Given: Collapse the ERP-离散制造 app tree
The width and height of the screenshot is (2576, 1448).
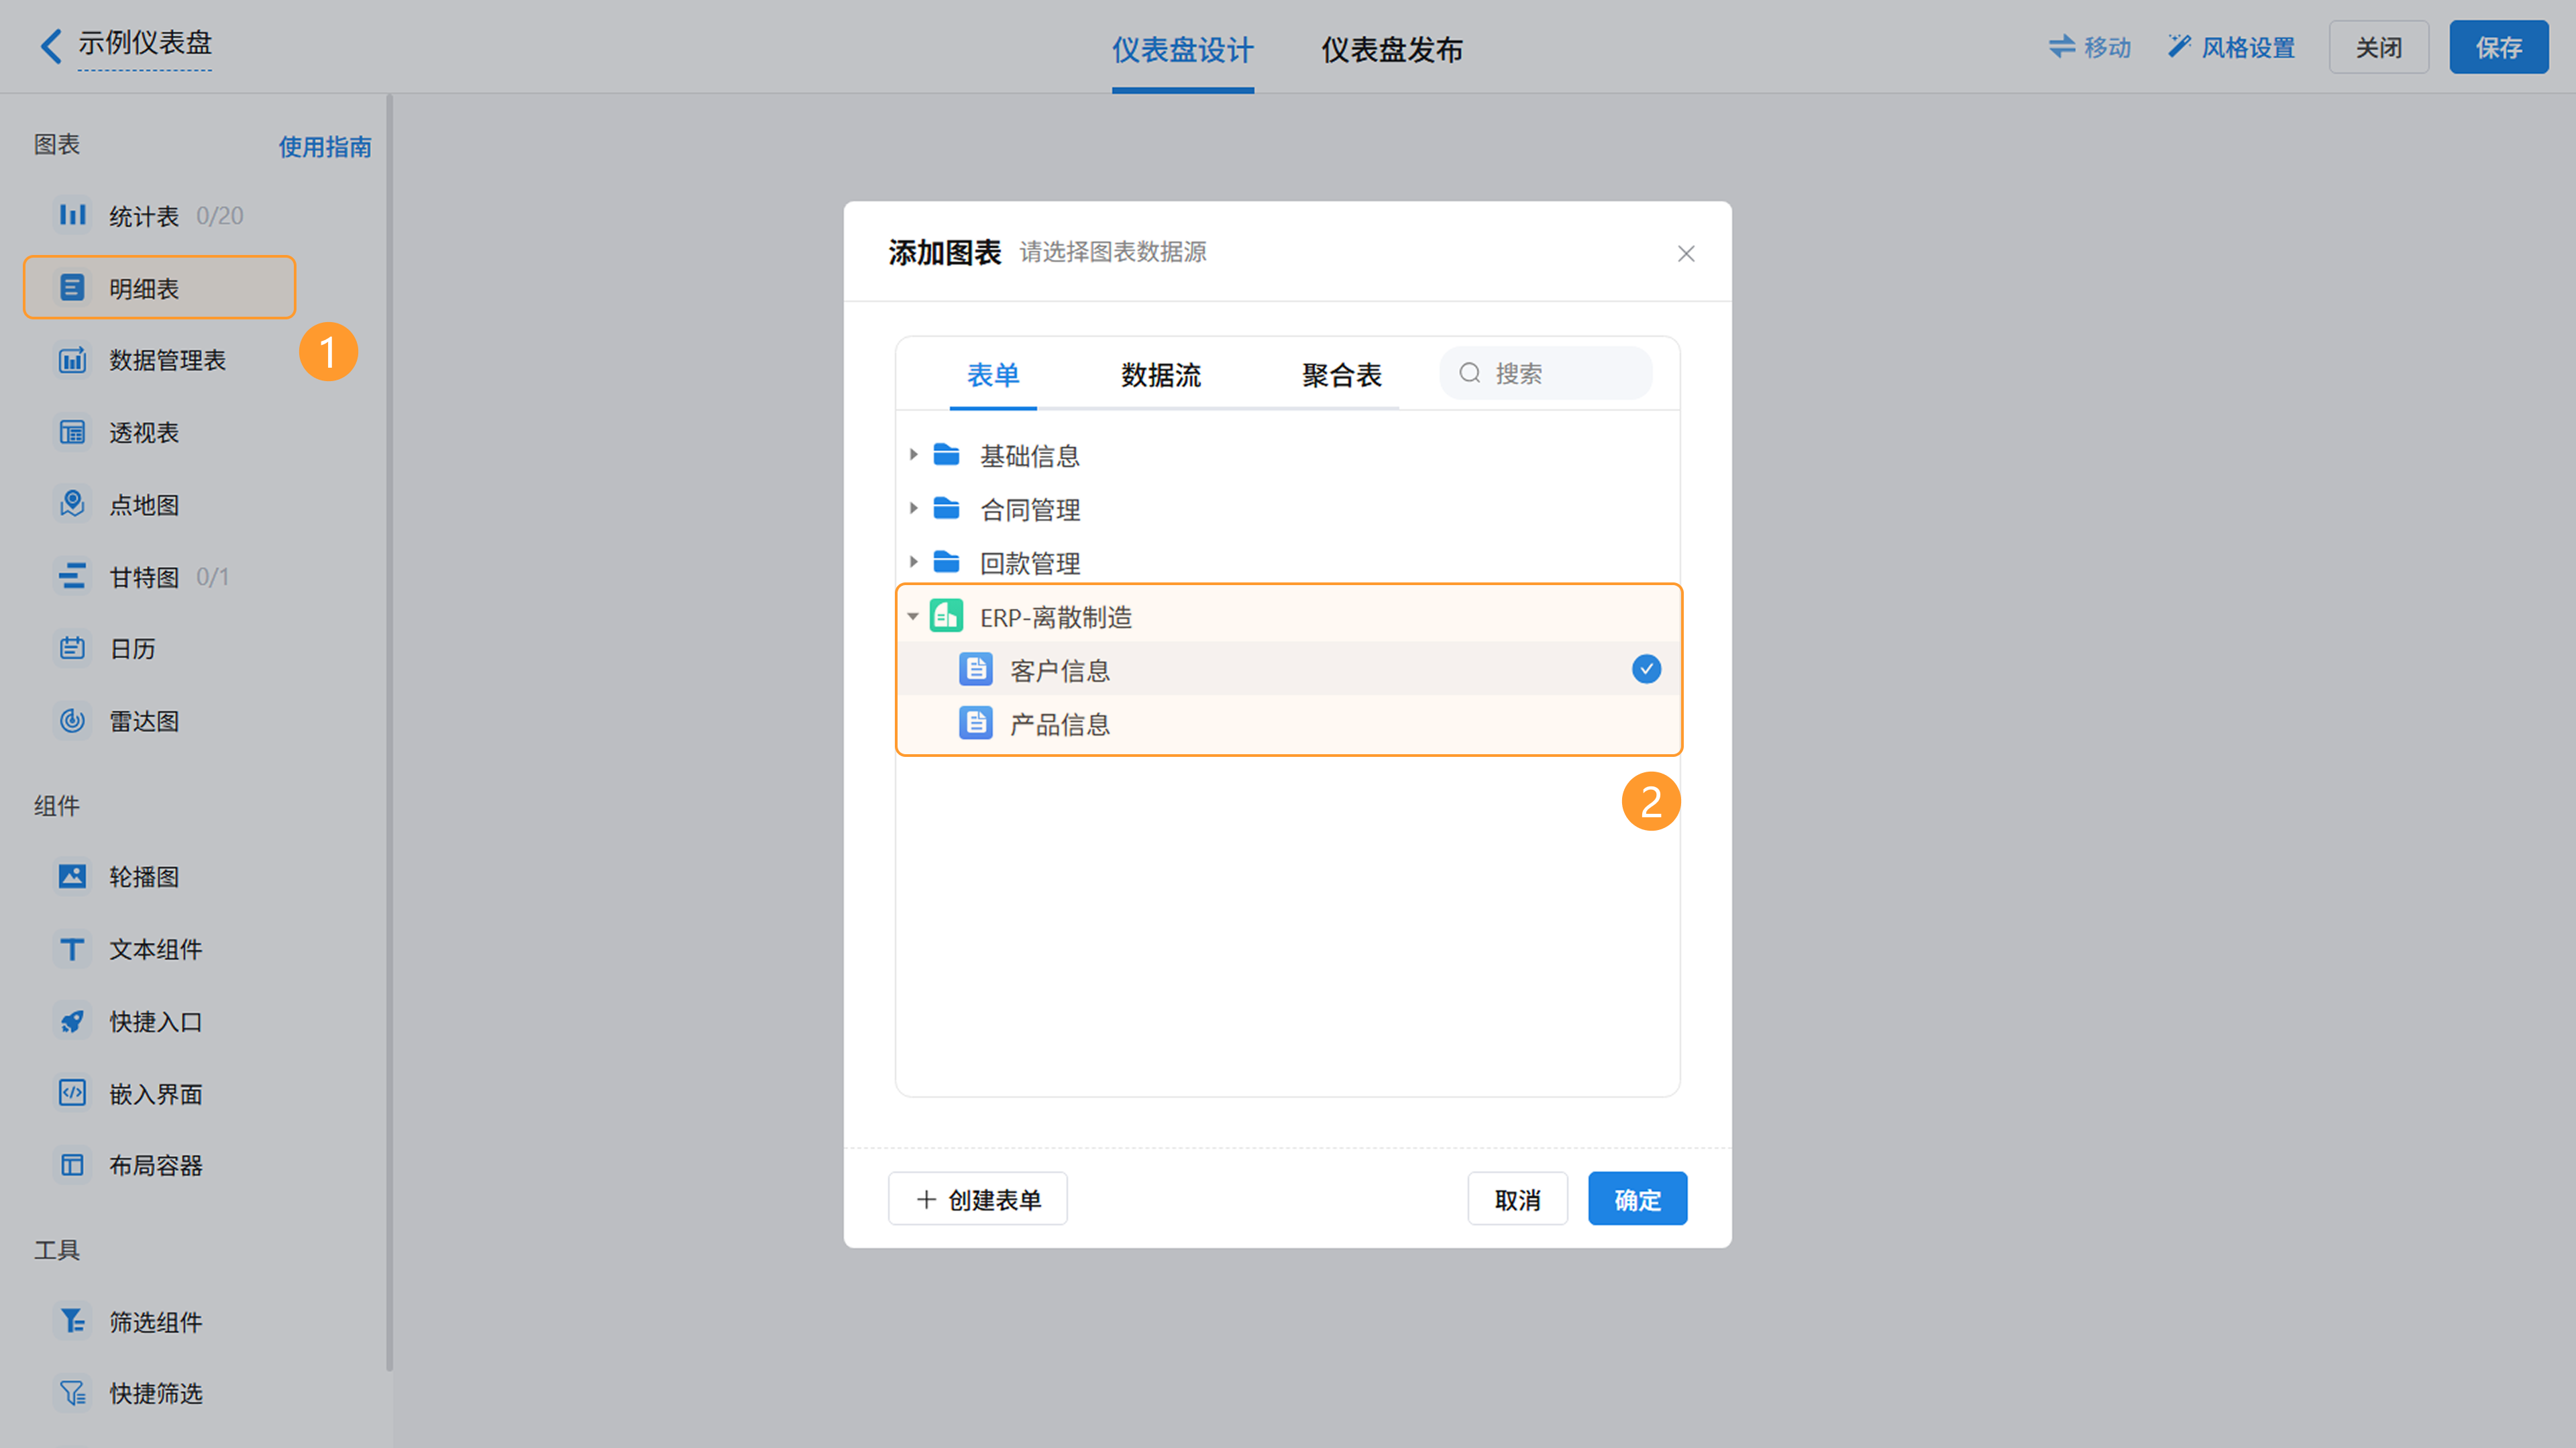Looking at the screenshot, I should (913, 617).
